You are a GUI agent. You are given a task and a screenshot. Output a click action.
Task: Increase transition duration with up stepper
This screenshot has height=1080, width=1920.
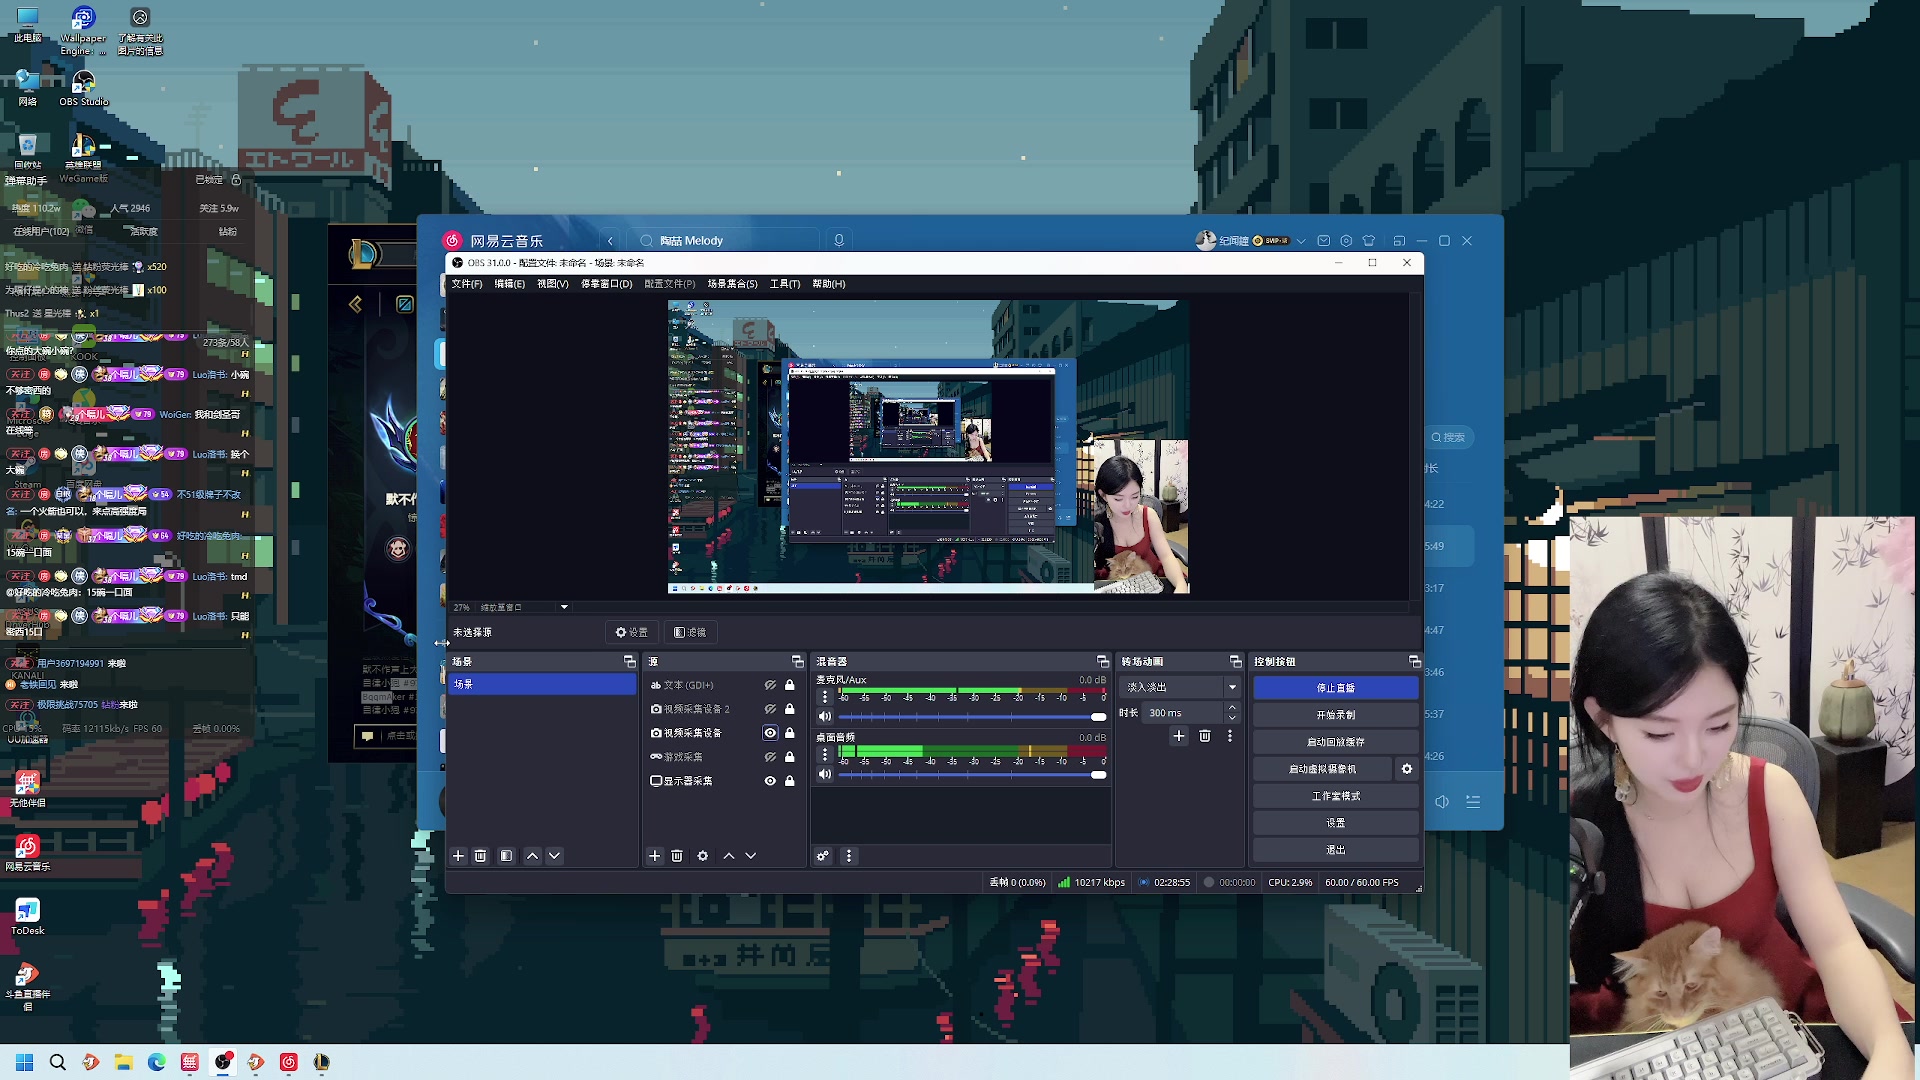coord(1232,707)
